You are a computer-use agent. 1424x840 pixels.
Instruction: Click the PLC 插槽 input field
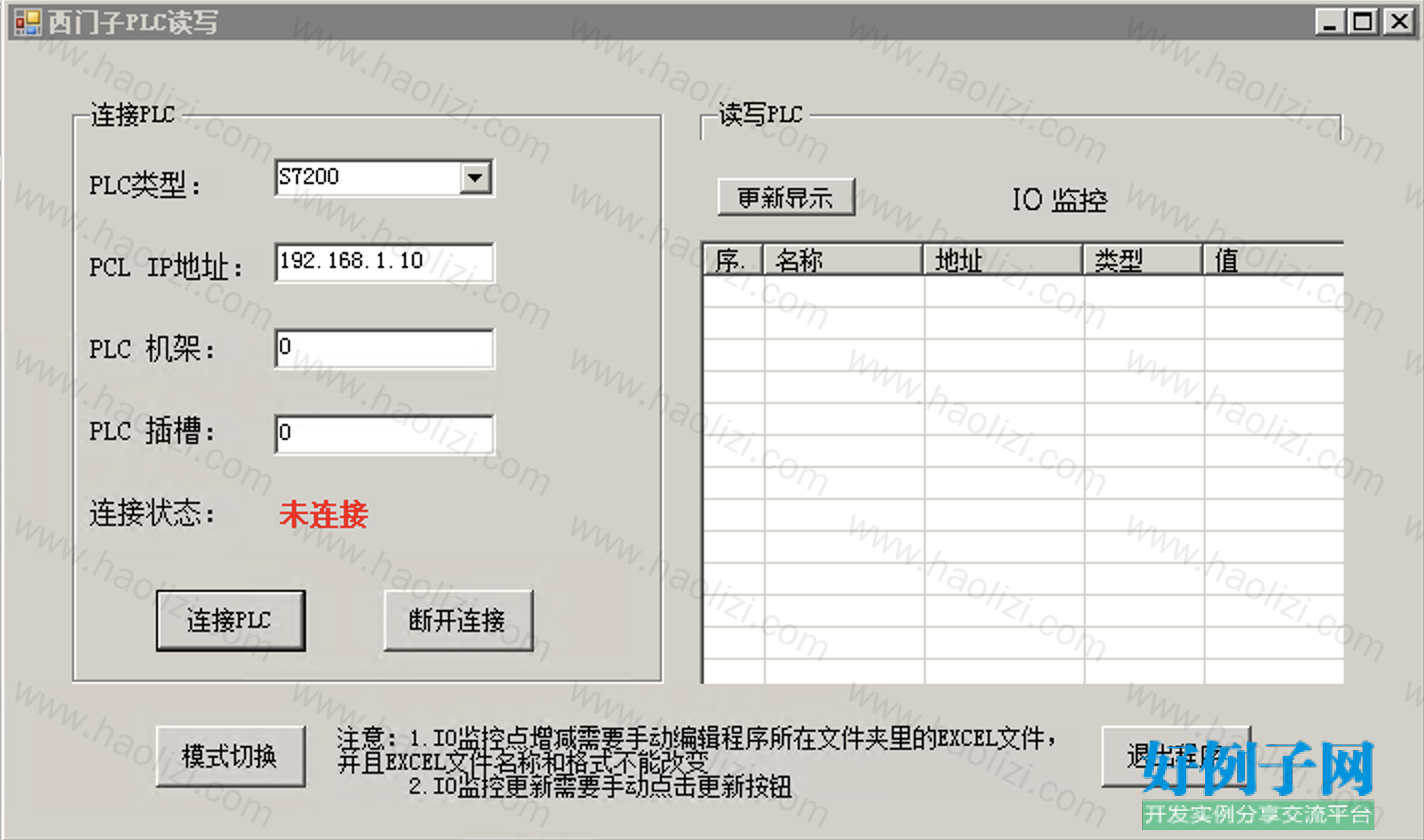[384, 434]
